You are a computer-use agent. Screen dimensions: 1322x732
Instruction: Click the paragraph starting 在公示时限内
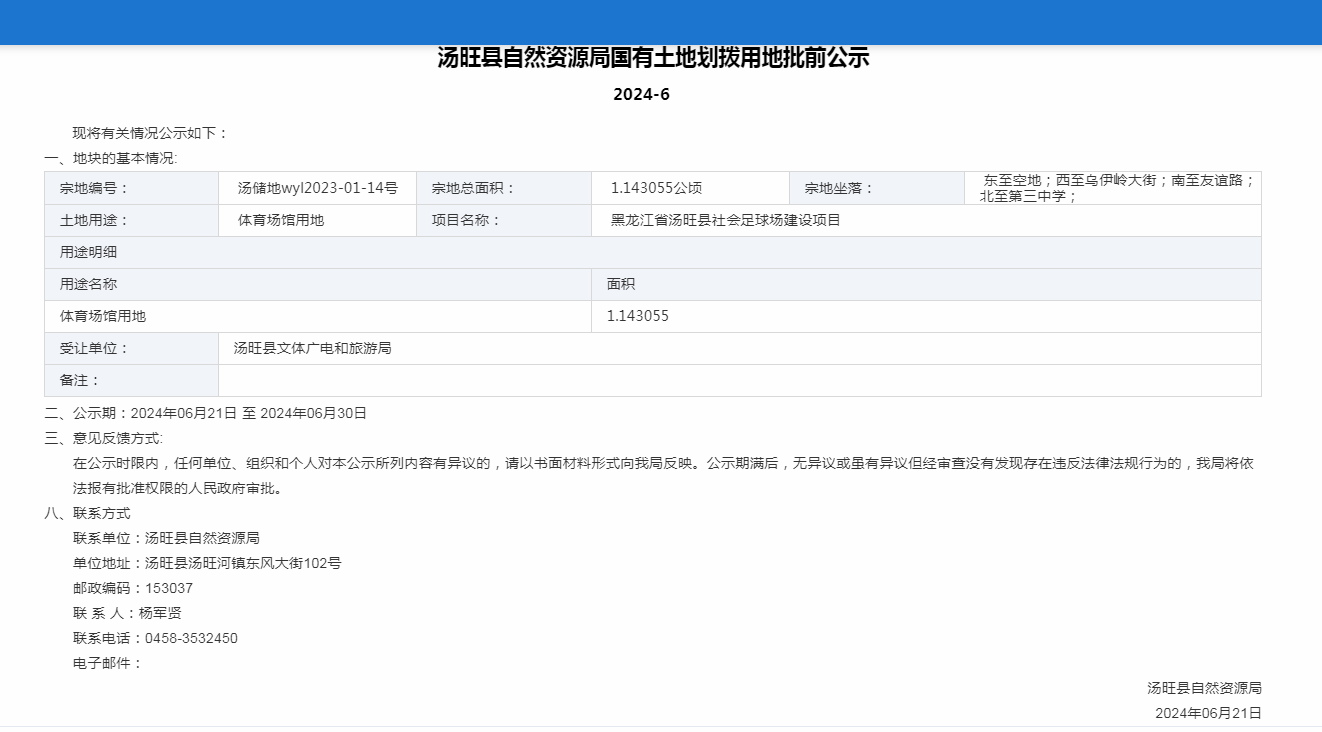pos(663,464)
